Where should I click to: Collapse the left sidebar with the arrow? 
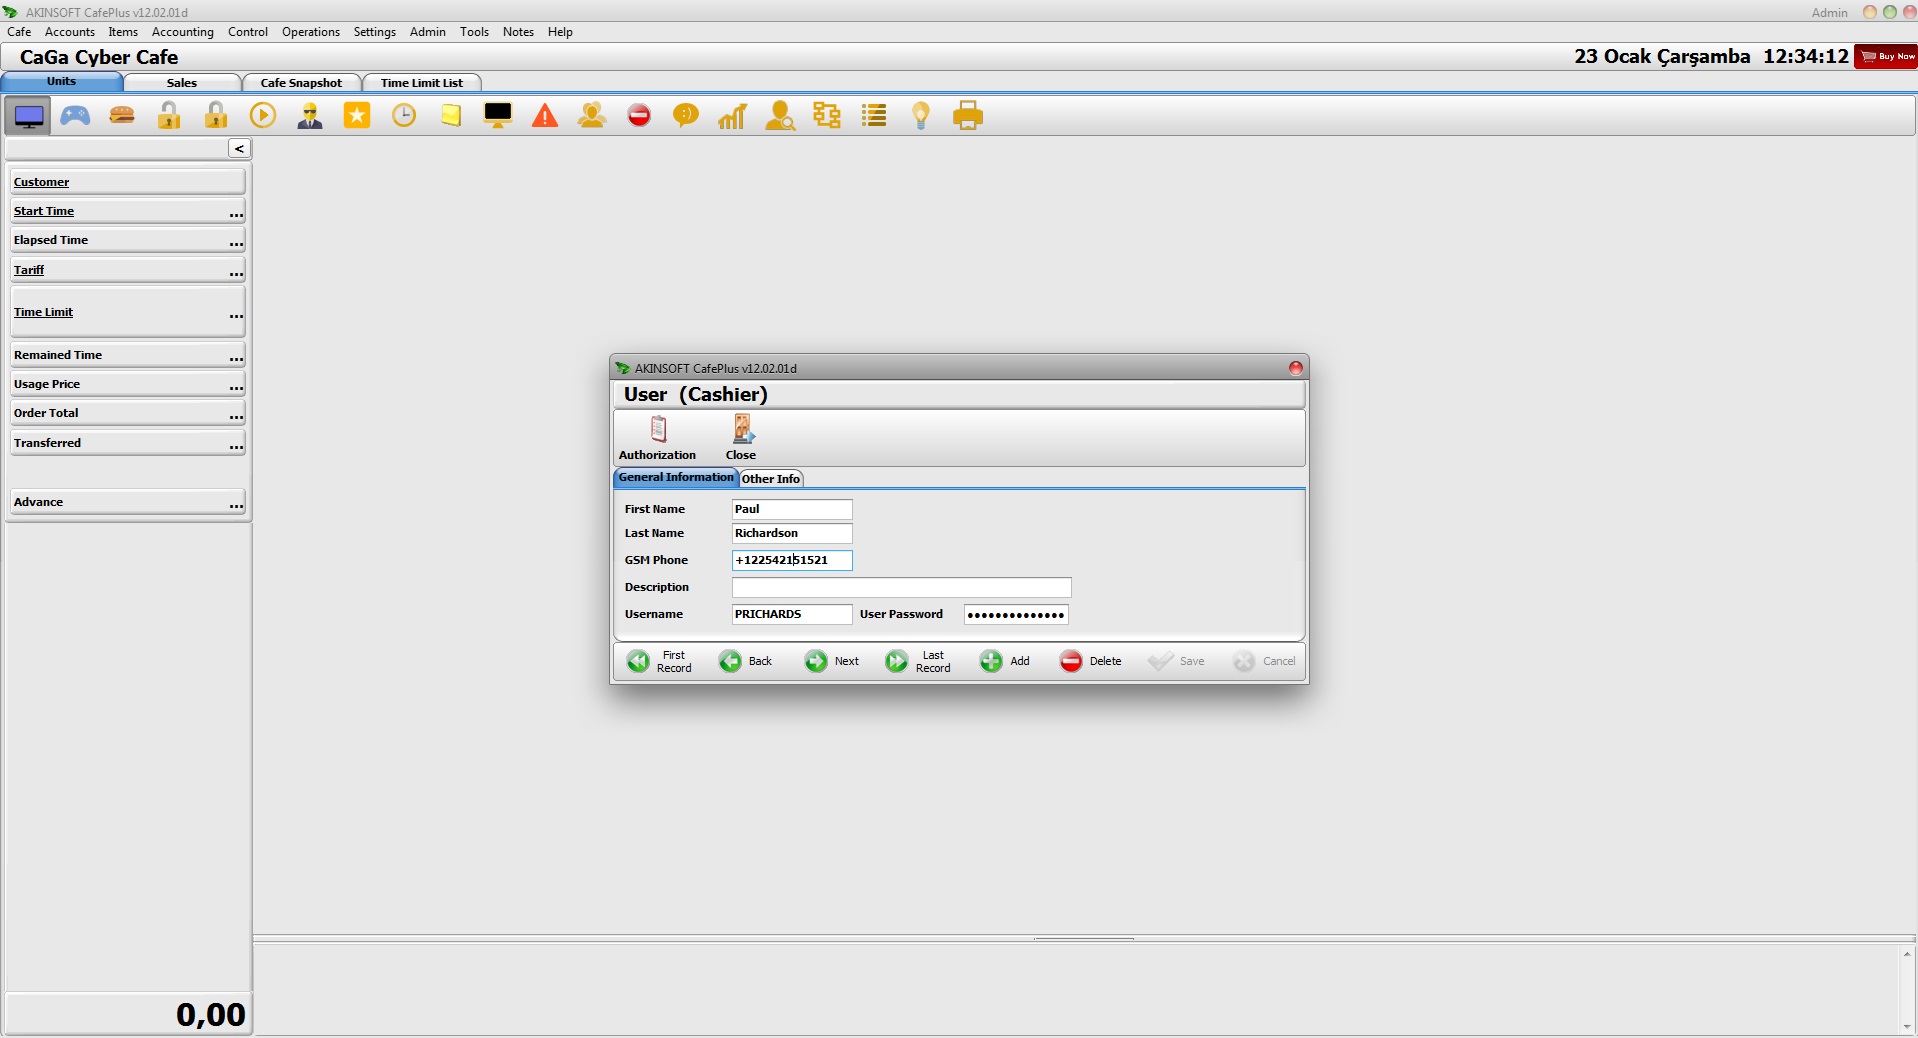click(239, 147)
